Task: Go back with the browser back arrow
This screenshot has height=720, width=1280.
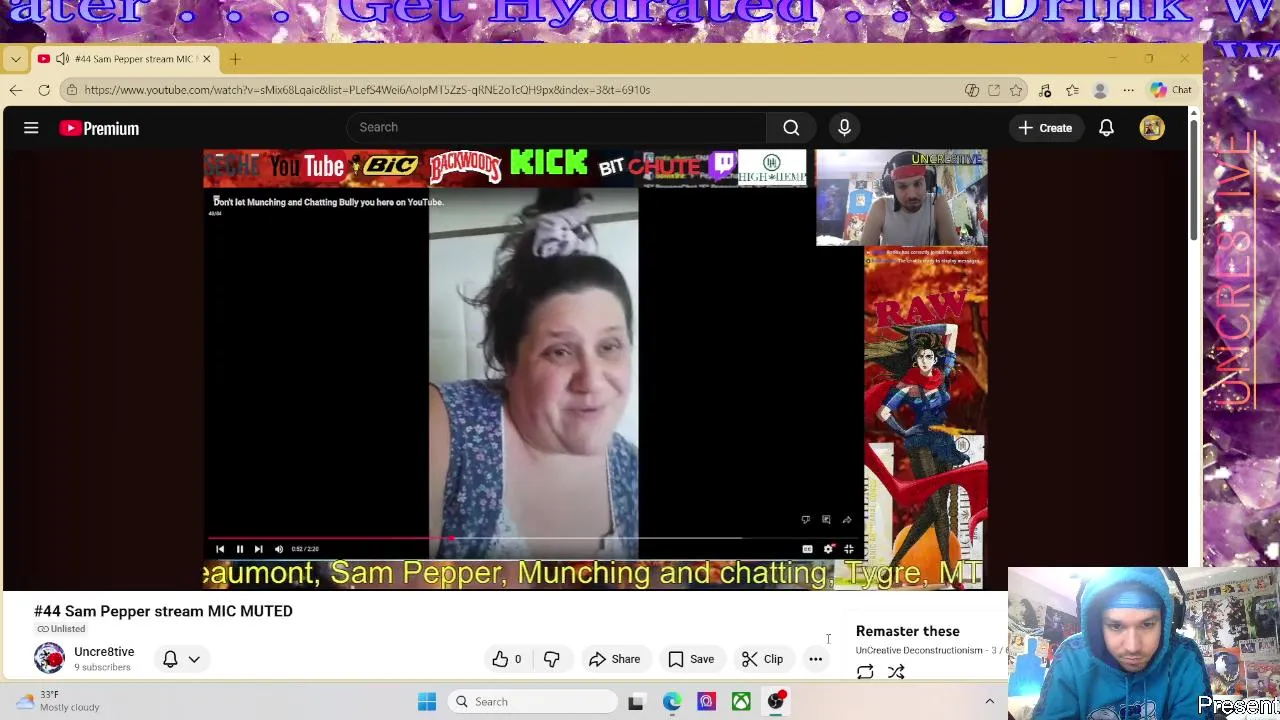Action: (x=16, y=90)
